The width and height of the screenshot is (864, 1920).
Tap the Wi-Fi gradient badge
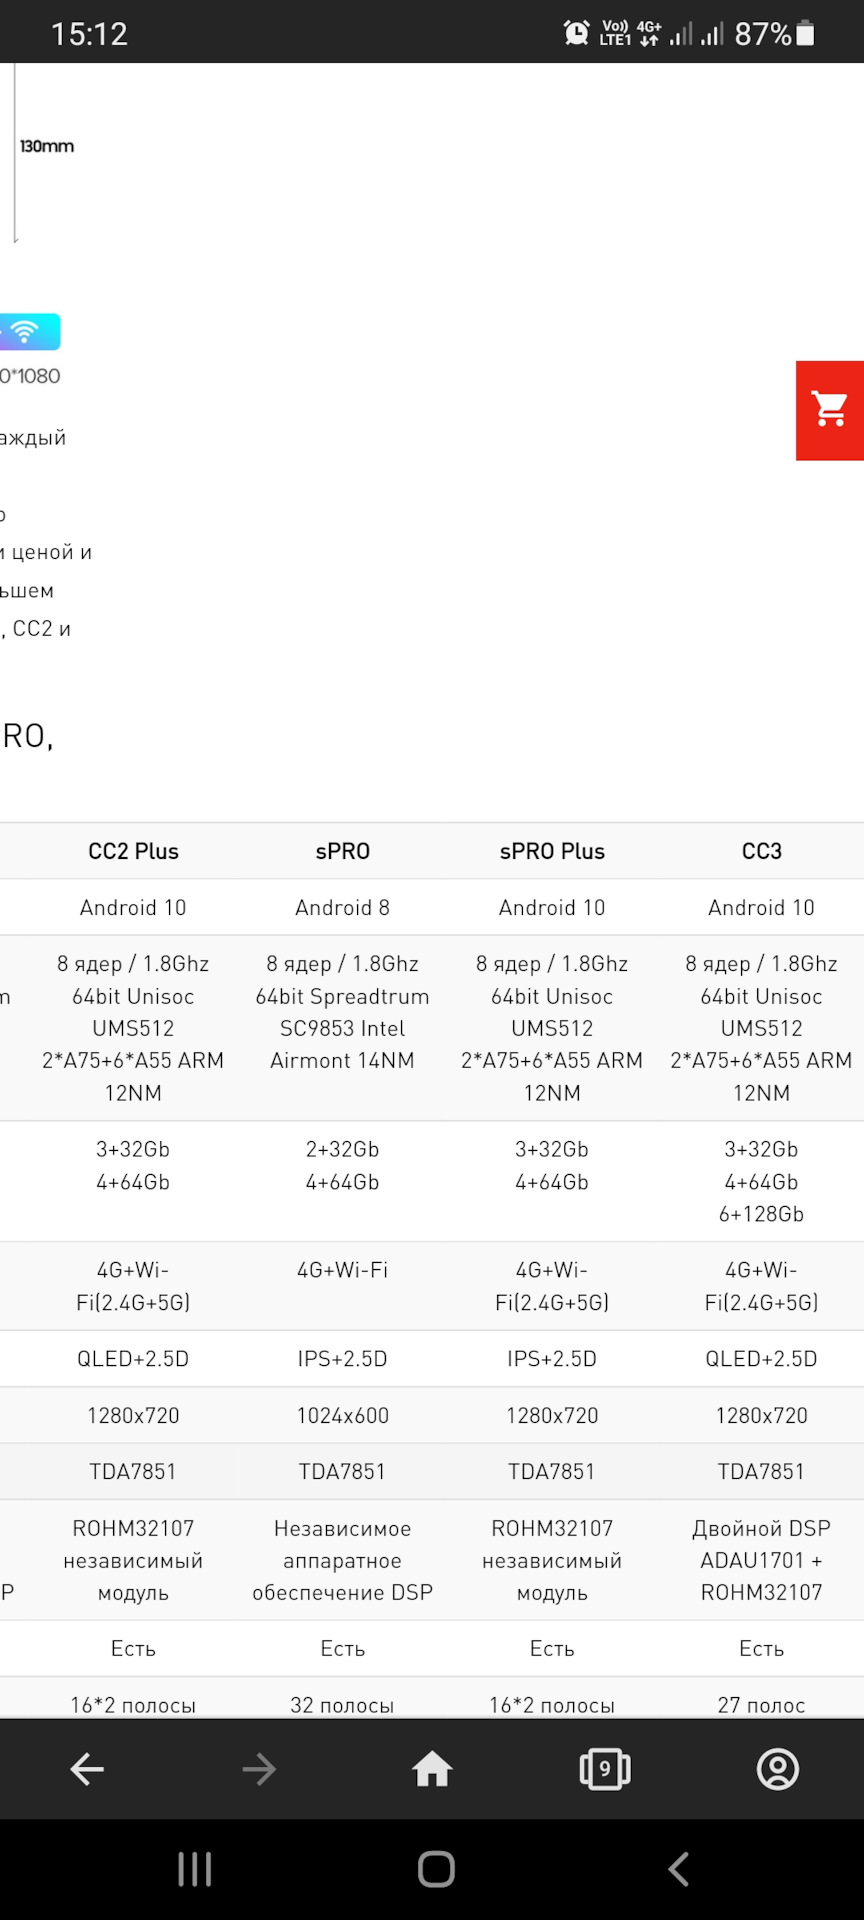(x=29, y=332)
